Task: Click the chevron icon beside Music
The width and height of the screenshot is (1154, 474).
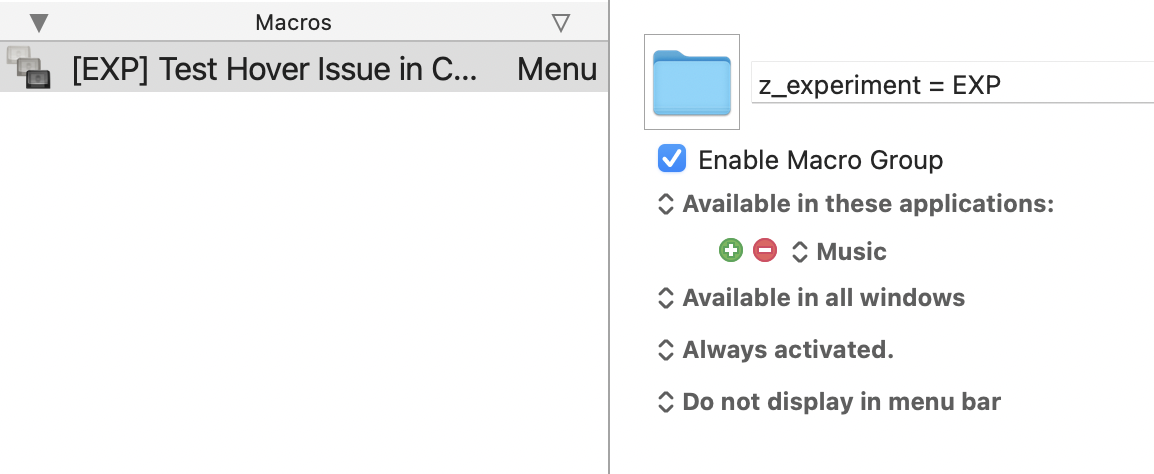Action: point(799,251)
